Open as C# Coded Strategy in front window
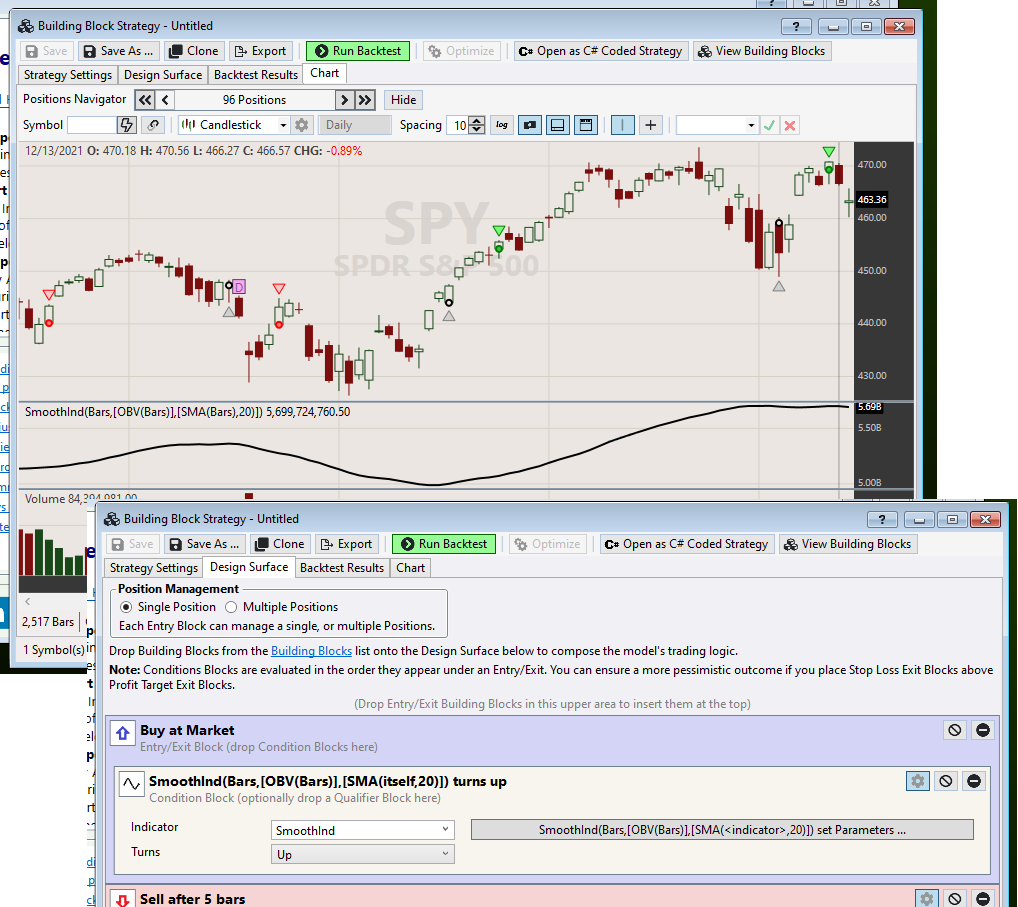The image size is (1018, 907). coord(687,544)
